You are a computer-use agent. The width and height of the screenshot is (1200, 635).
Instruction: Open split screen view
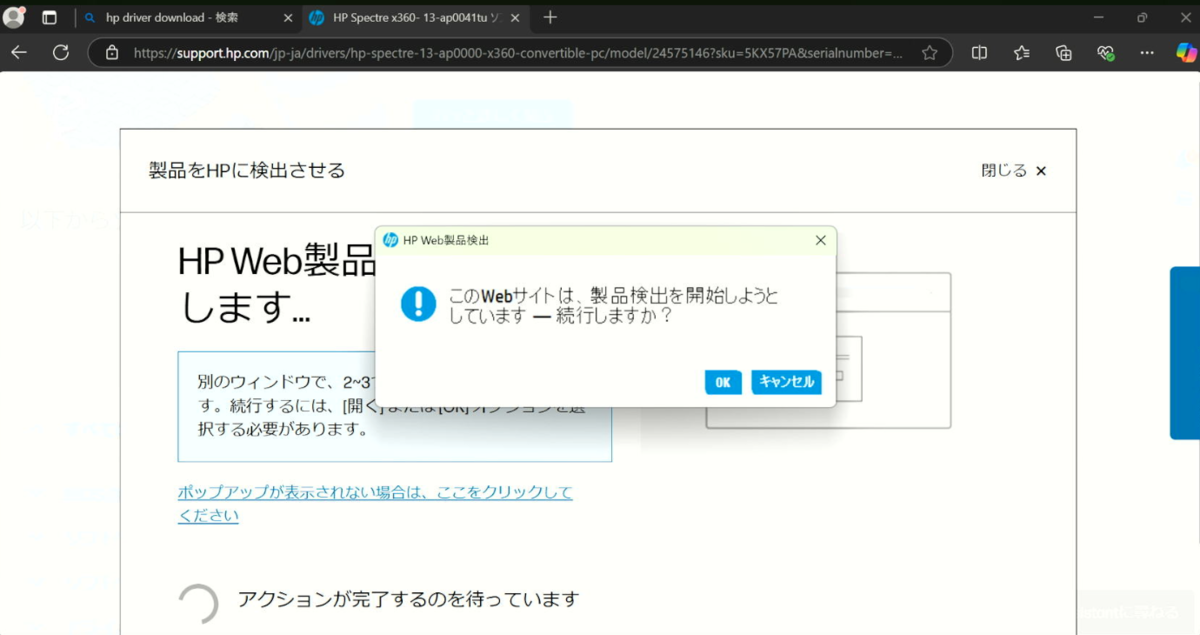(980, 53)
